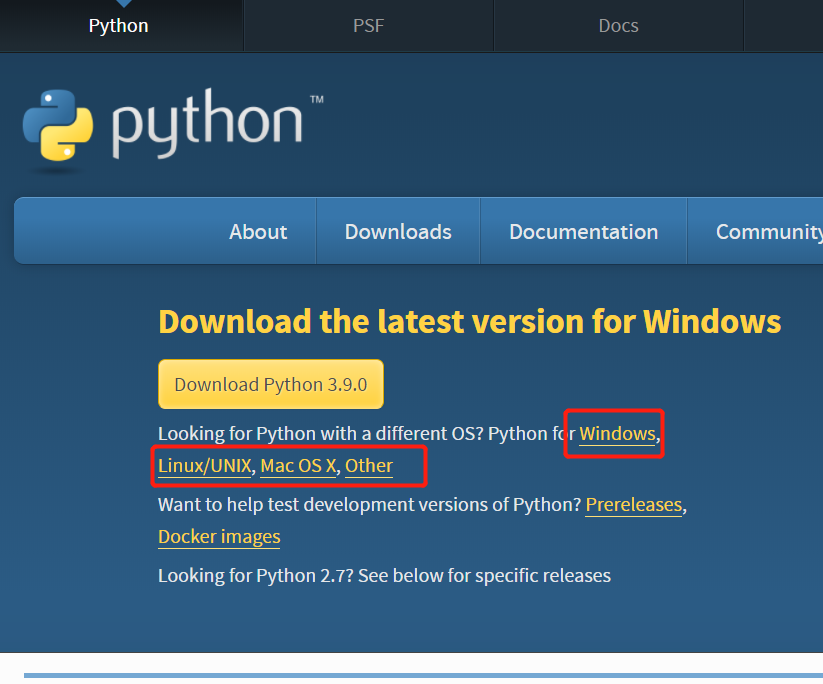This screenshot has height=684, width=823.
Task: Switch to the Python top tab
Action: coord(119,26)
